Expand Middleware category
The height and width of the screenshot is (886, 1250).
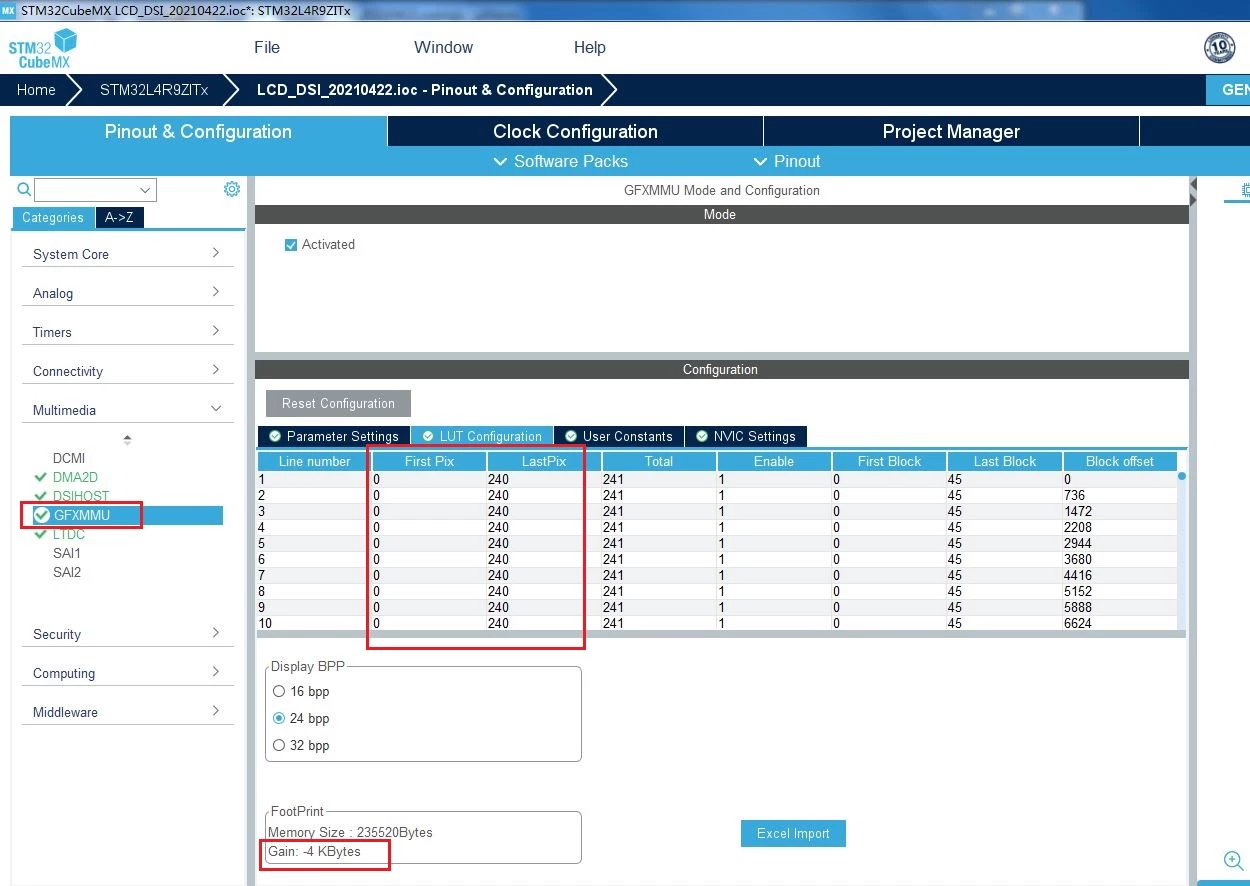[x=128, y=712]
